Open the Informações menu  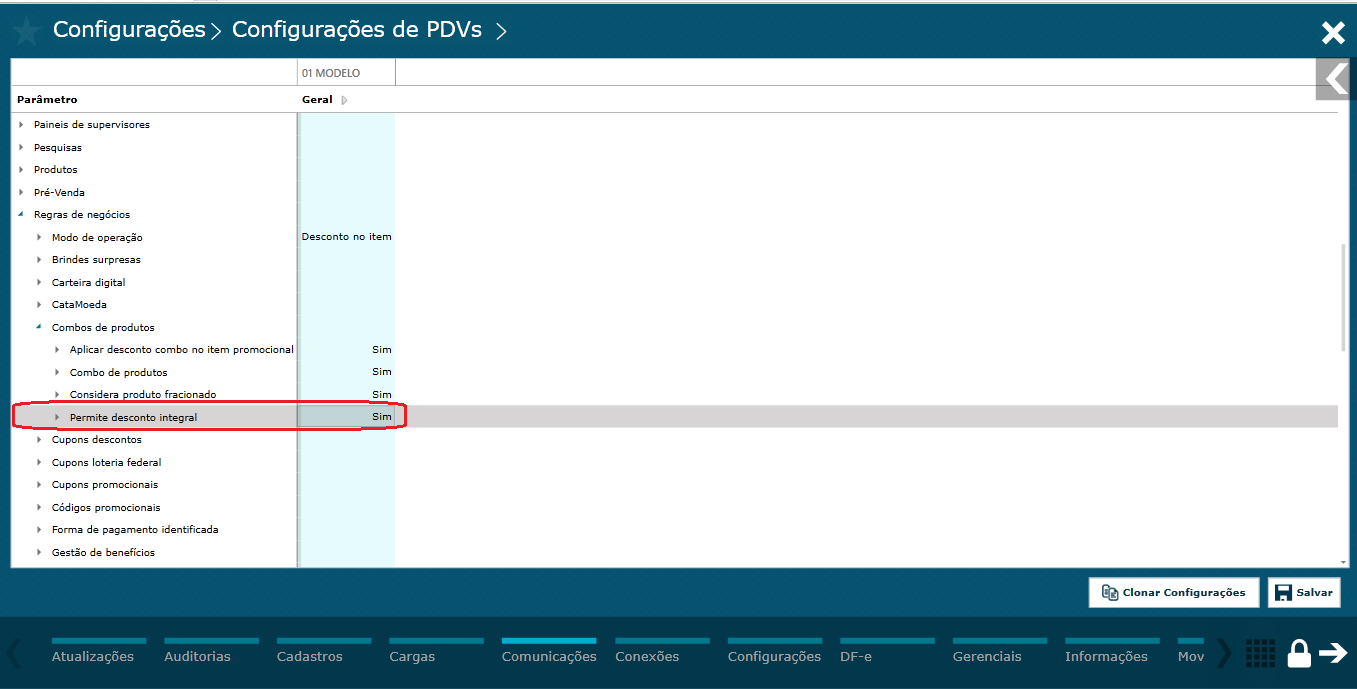point(1106,657)
